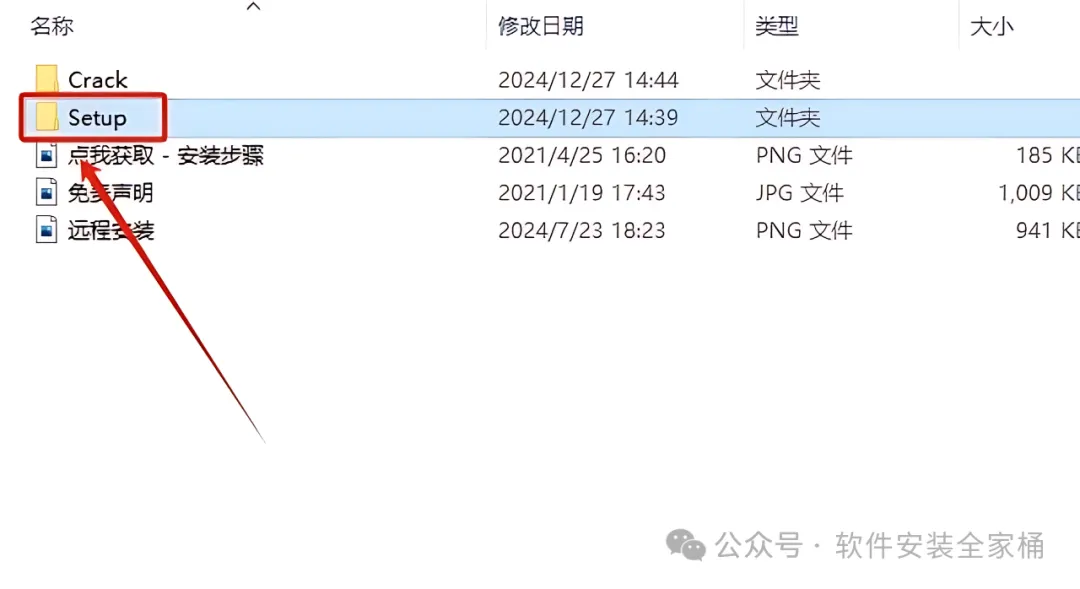Click the 远程安装 PNG file icon

(x=46, y=229)
